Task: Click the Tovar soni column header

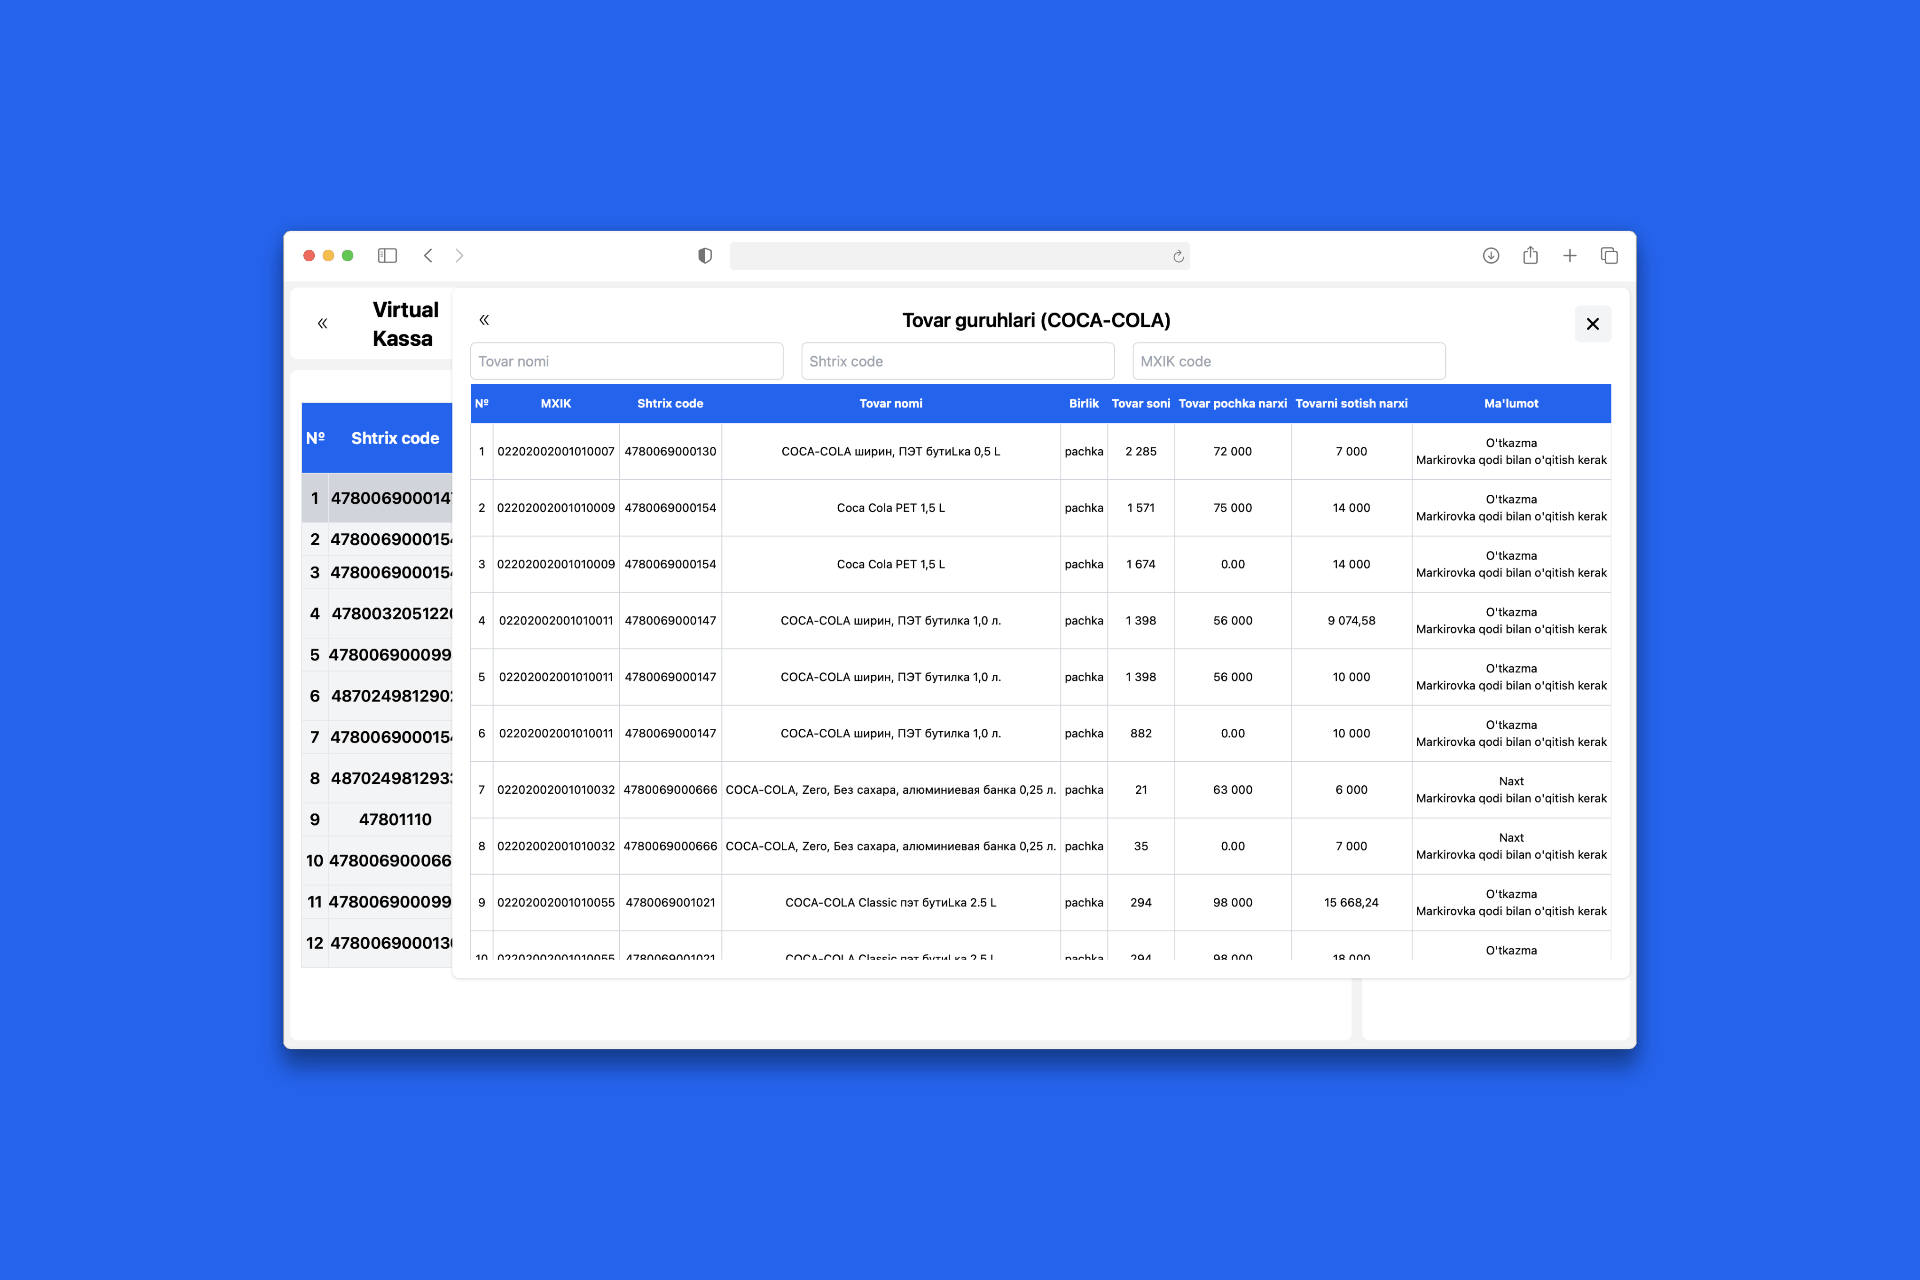Action: click(x=1141, y=404)
